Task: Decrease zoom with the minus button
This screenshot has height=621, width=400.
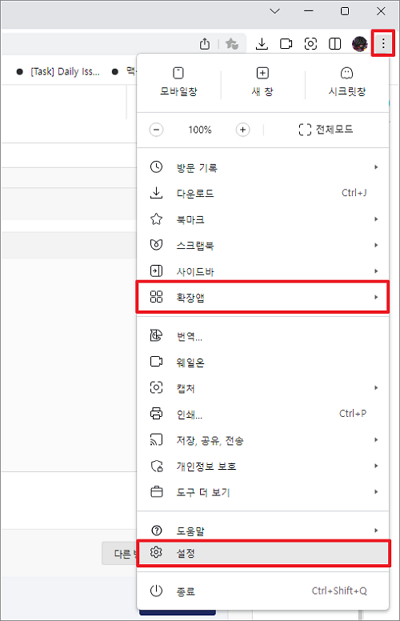Action: click(156, 130)
